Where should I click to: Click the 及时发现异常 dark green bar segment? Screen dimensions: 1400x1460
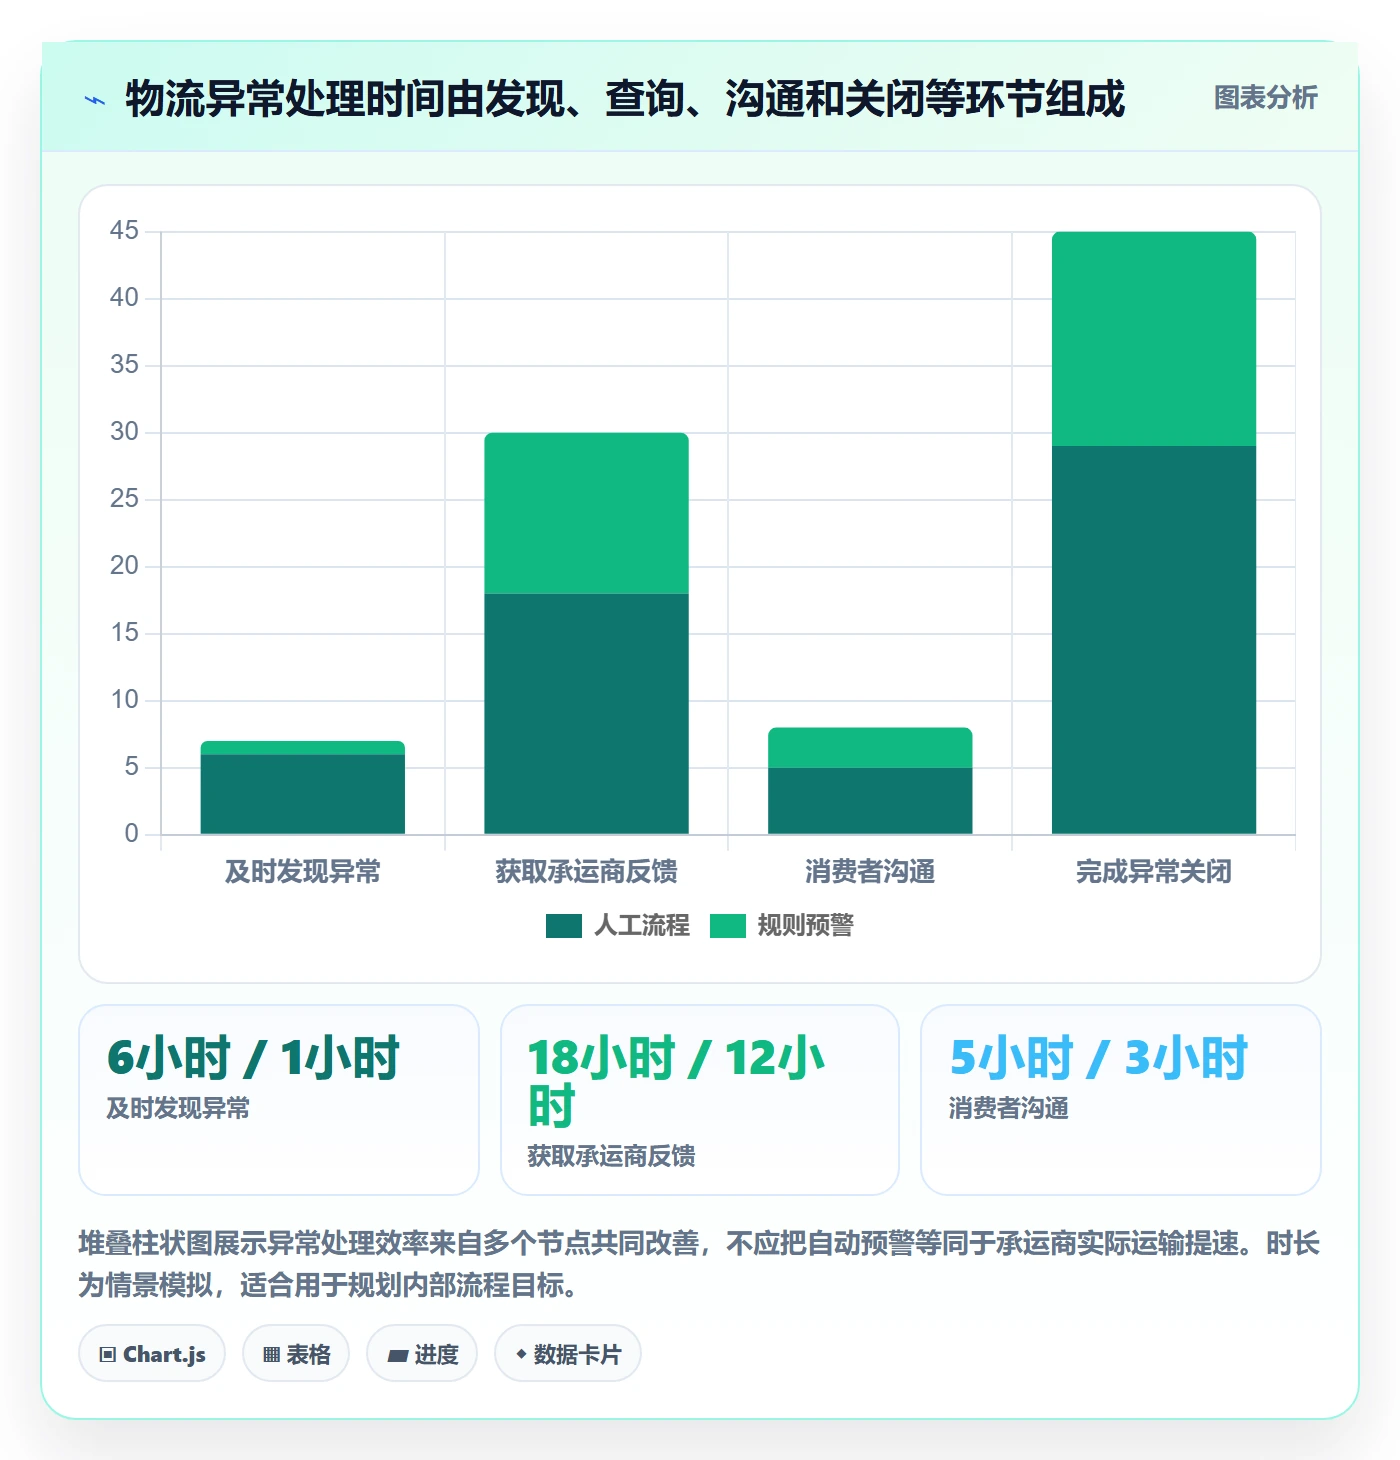click(x=303, y=794)
